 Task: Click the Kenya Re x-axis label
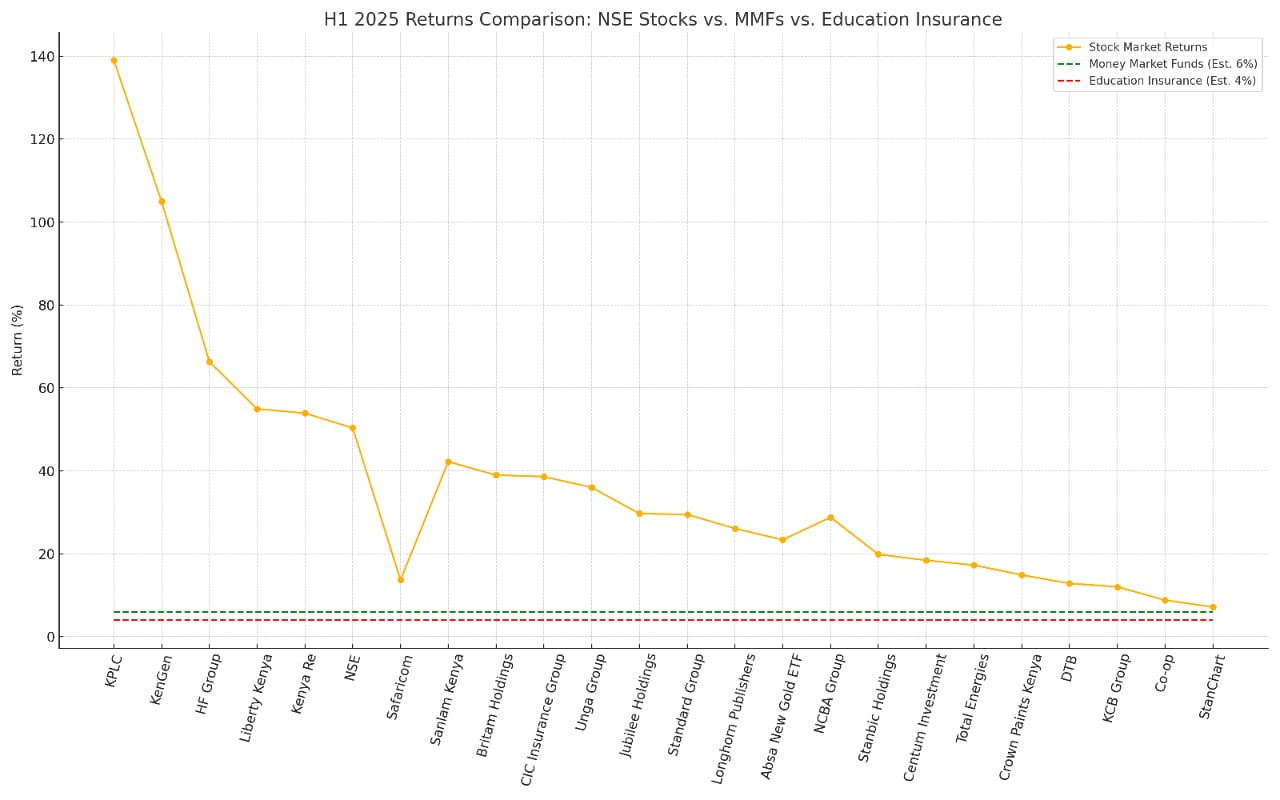pyautogui.click(x=303, y=683)
